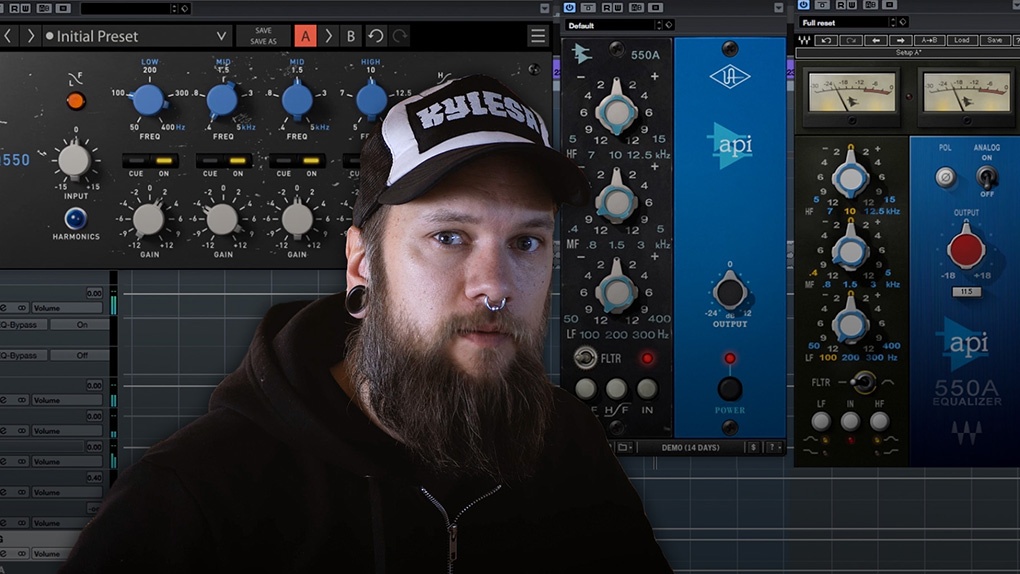The height and width of the screenshot is (574, 1020).
Task: Click Save in Waves toolbar
Action: click(x=995, y=40)
